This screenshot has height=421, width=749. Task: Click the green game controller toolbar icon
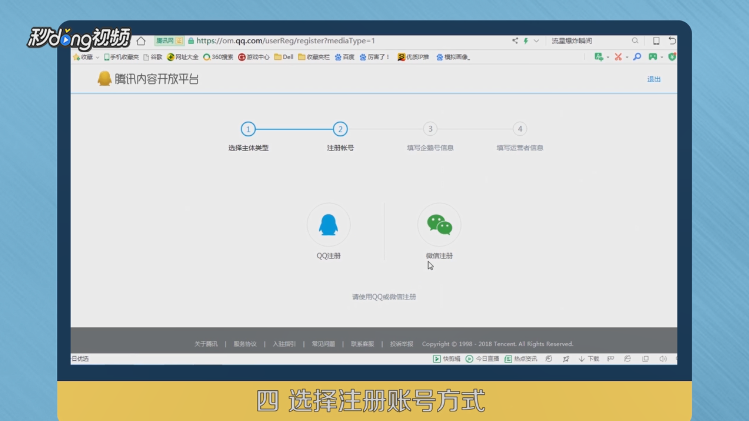653,57
